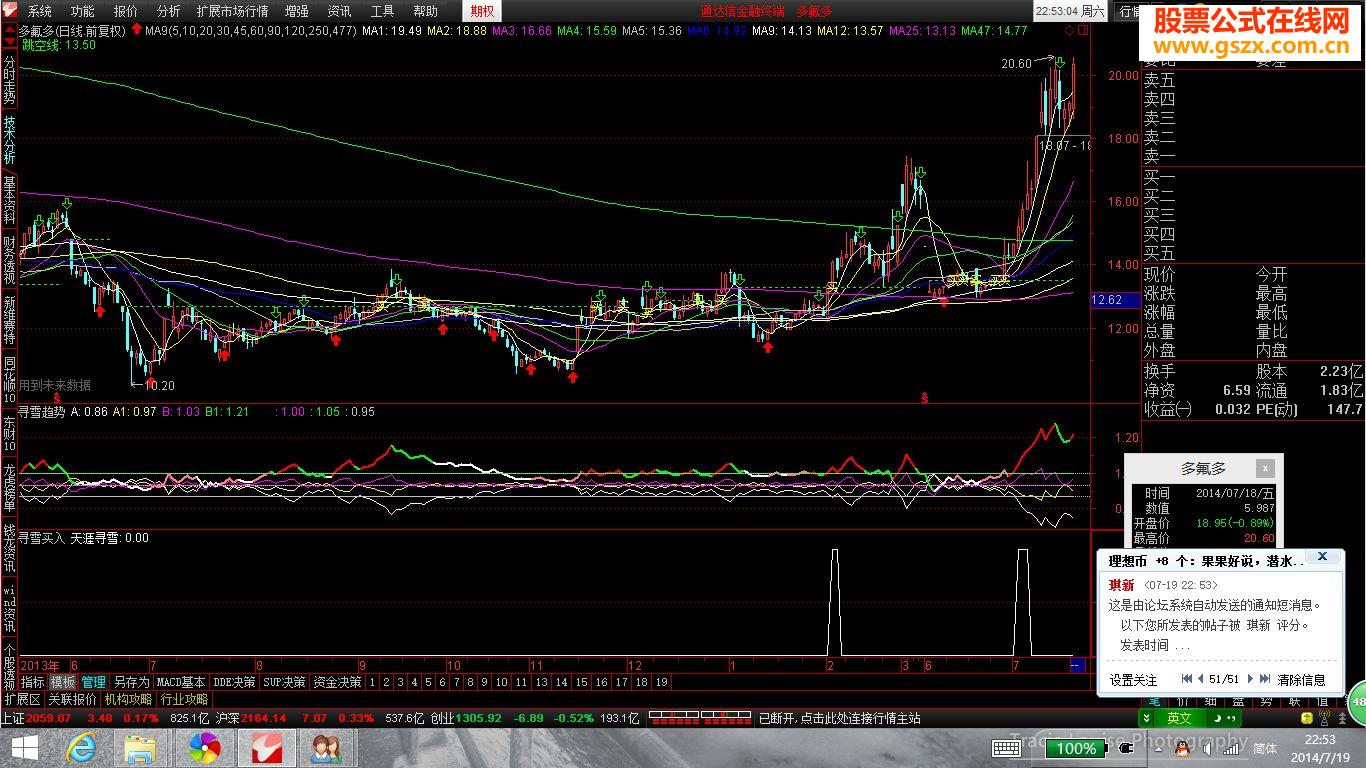This screenshot has height=768, width=1366.
Task: Go to first message in notification
Action: (1187, 679)
